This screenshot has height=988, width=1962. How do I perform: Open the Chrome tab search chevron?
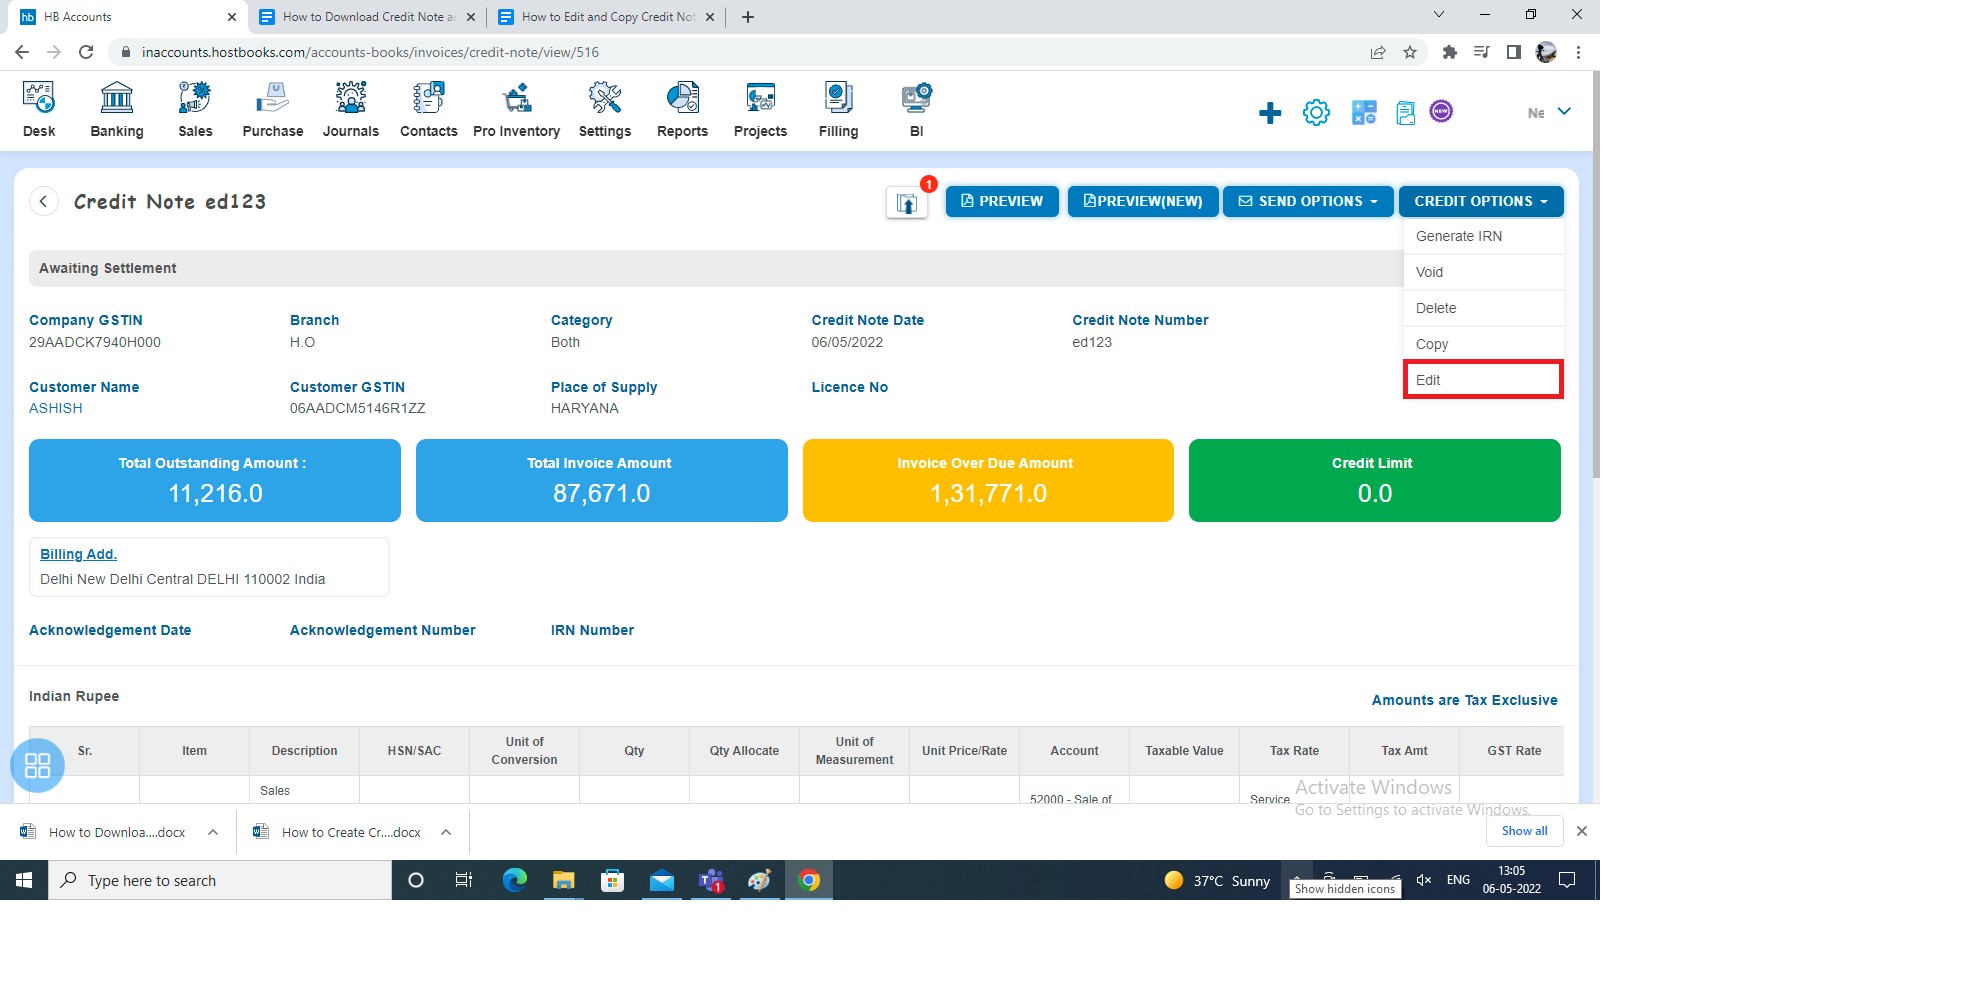1438,15
